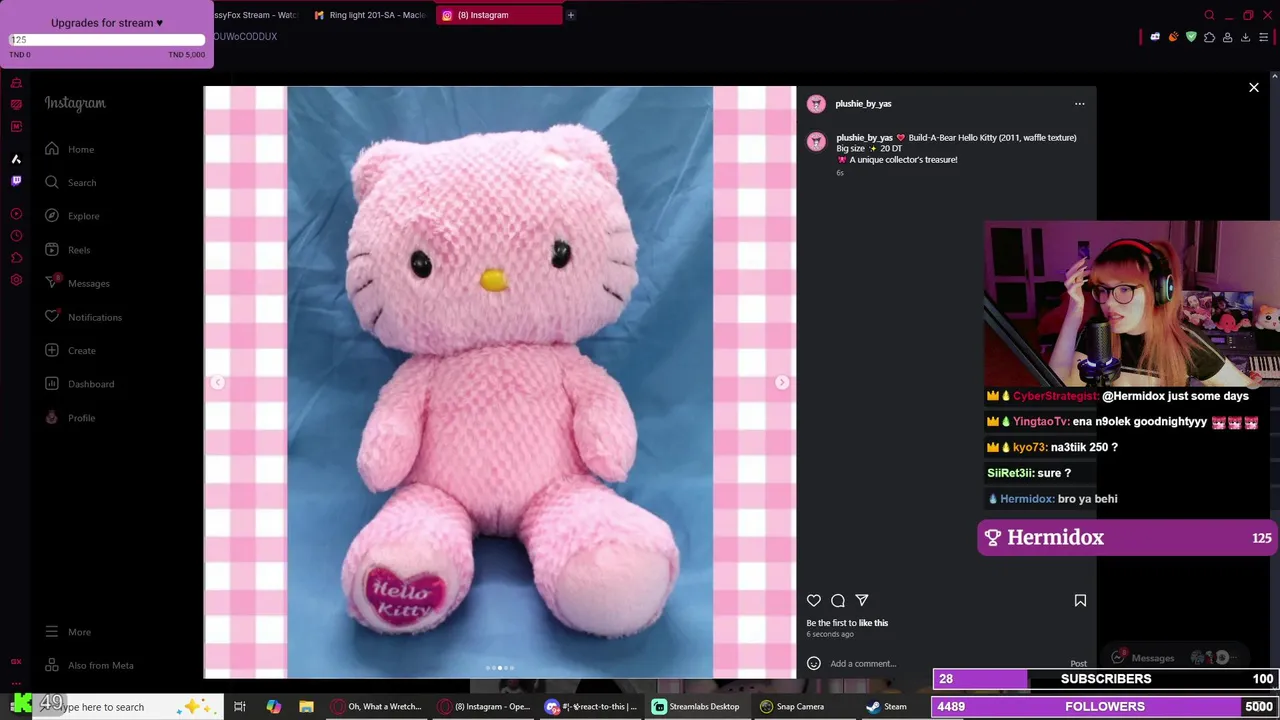1280x720 pixels.
Task: Click Create new post
Action: [x=70, y=351]
